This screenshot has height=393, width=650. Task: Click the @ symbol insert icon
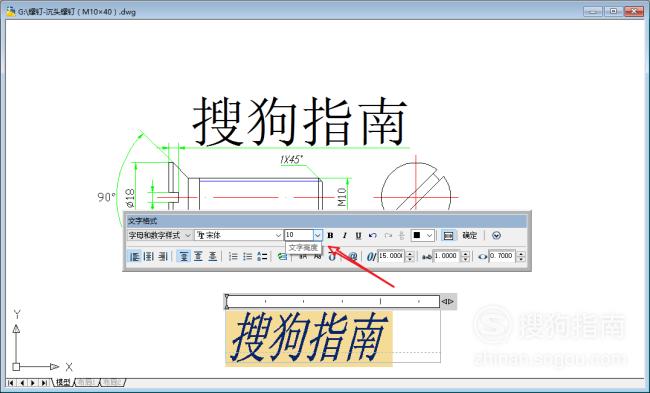click(353, 257)
